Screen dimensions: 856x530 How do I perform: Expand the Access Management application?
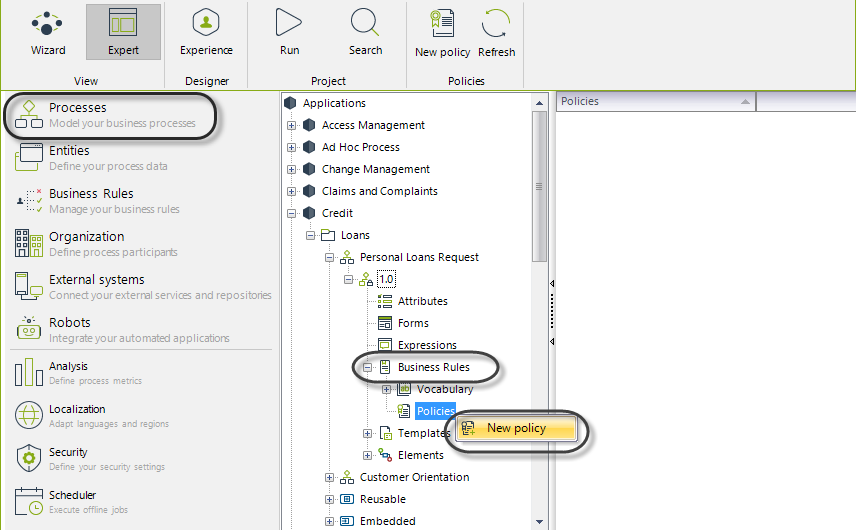point(292,126)
